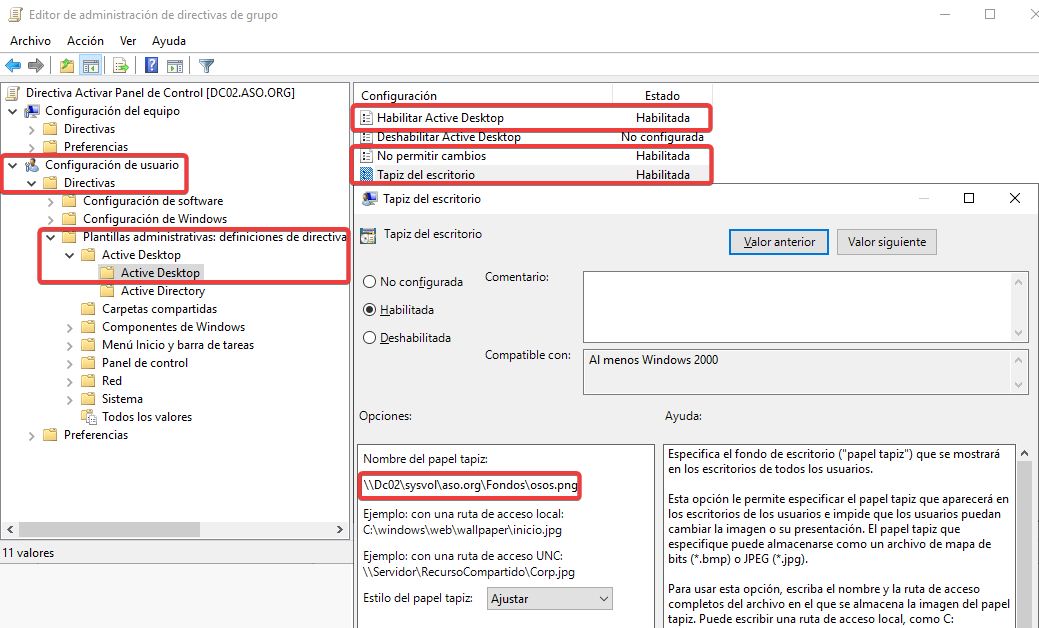Click the Export list toolbar icon

pos(121,66)
